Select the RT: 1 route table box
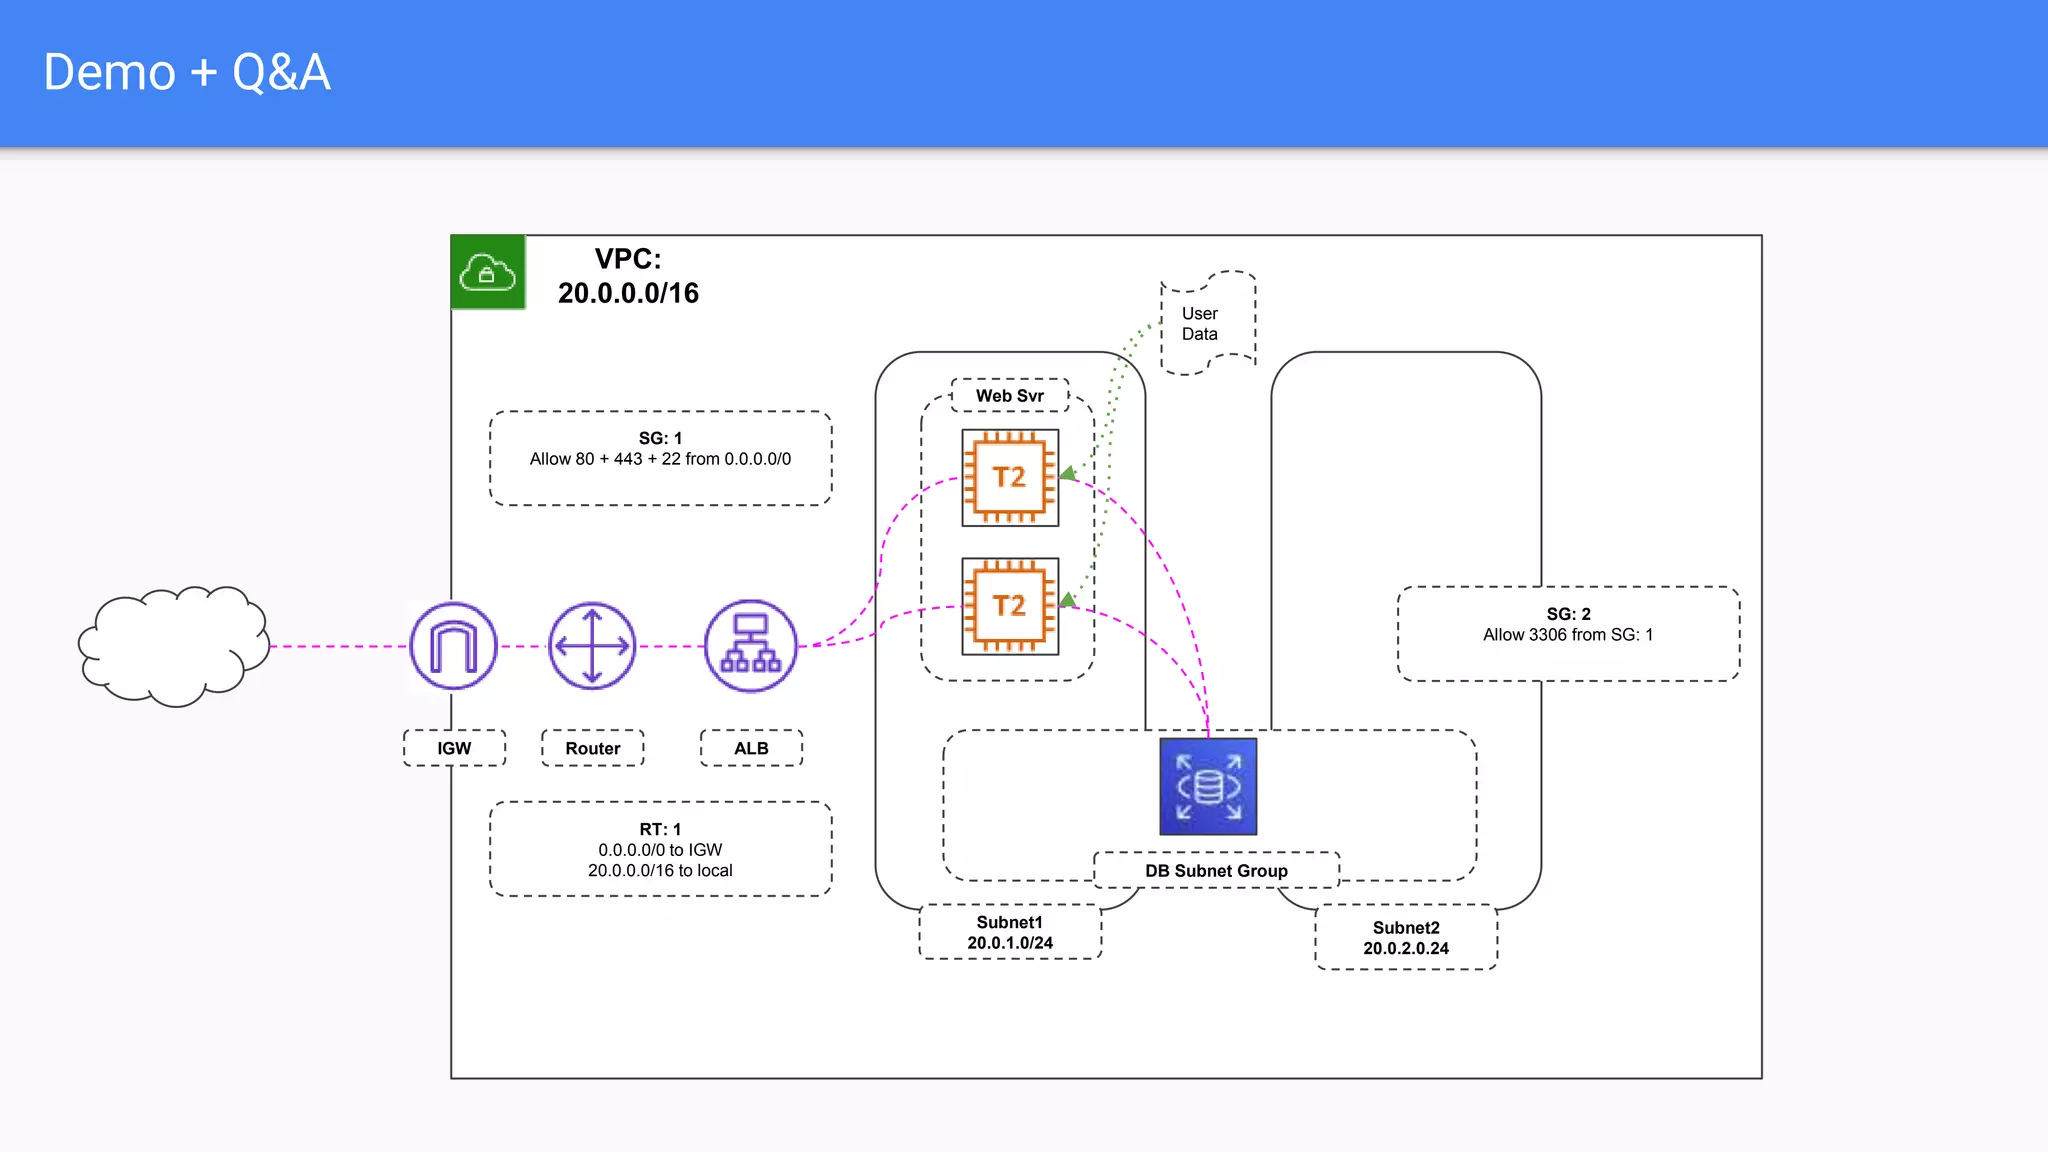This screenshot has width=2048, height=1152. tap(660, 849)
